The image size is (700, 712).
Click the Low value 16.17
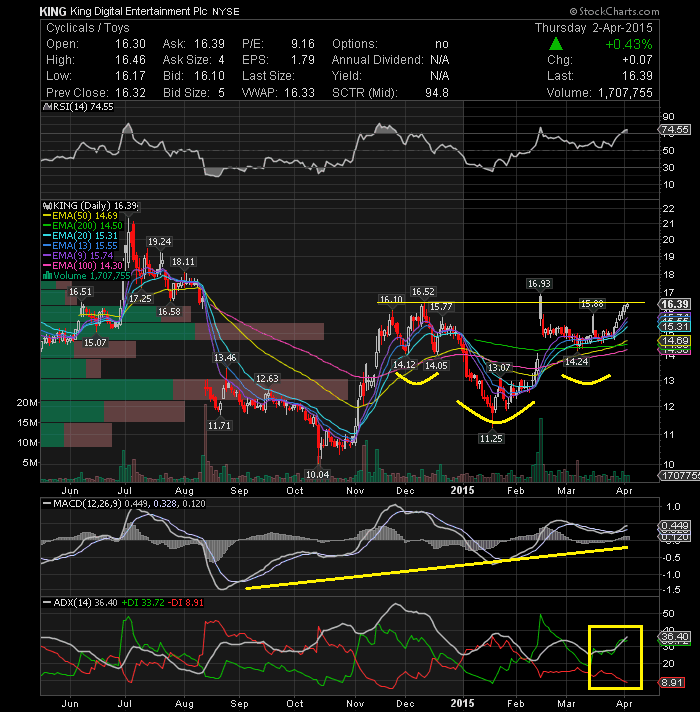[130, 76]
